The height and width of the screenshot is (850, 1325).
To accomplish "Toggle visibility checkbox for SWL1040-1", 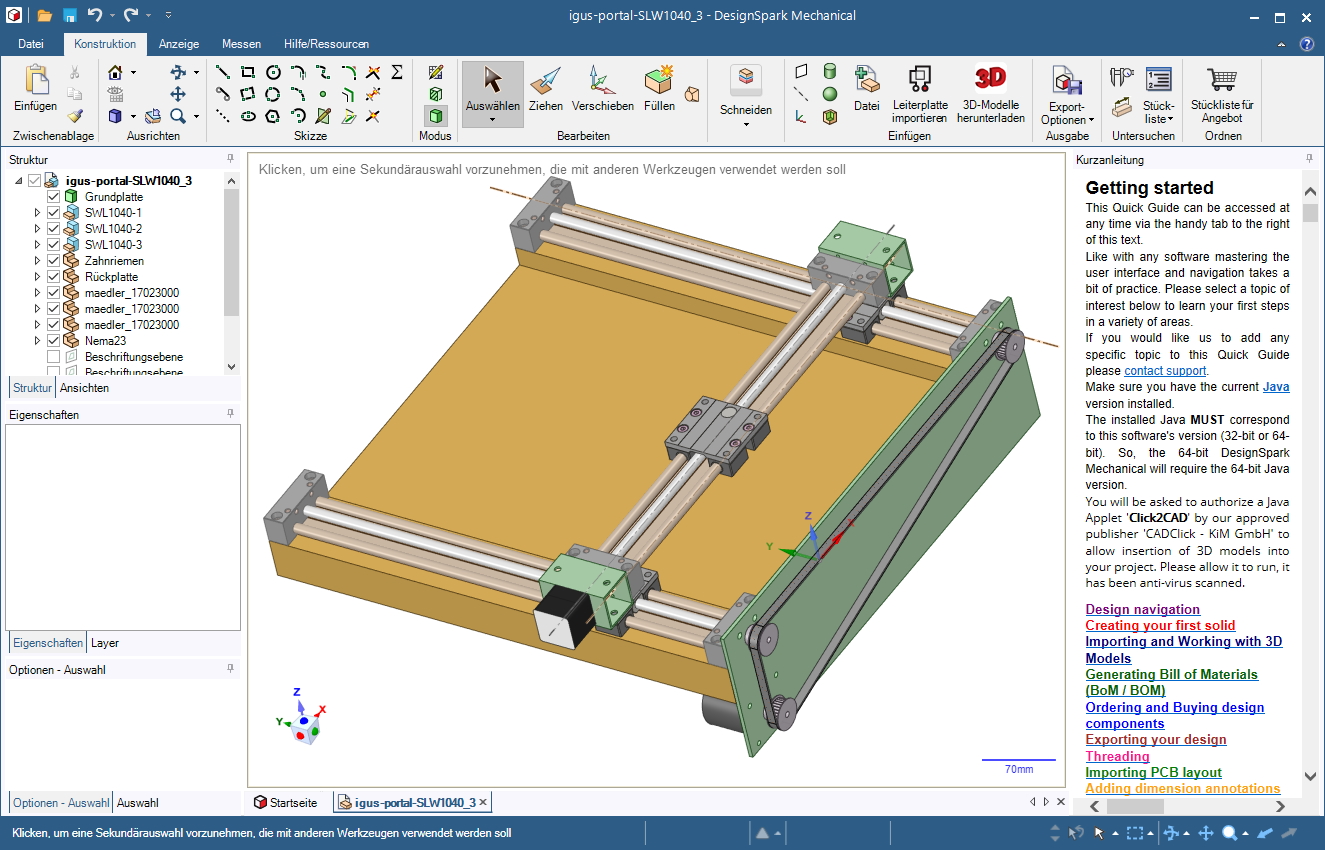I will tap(54, 213).
